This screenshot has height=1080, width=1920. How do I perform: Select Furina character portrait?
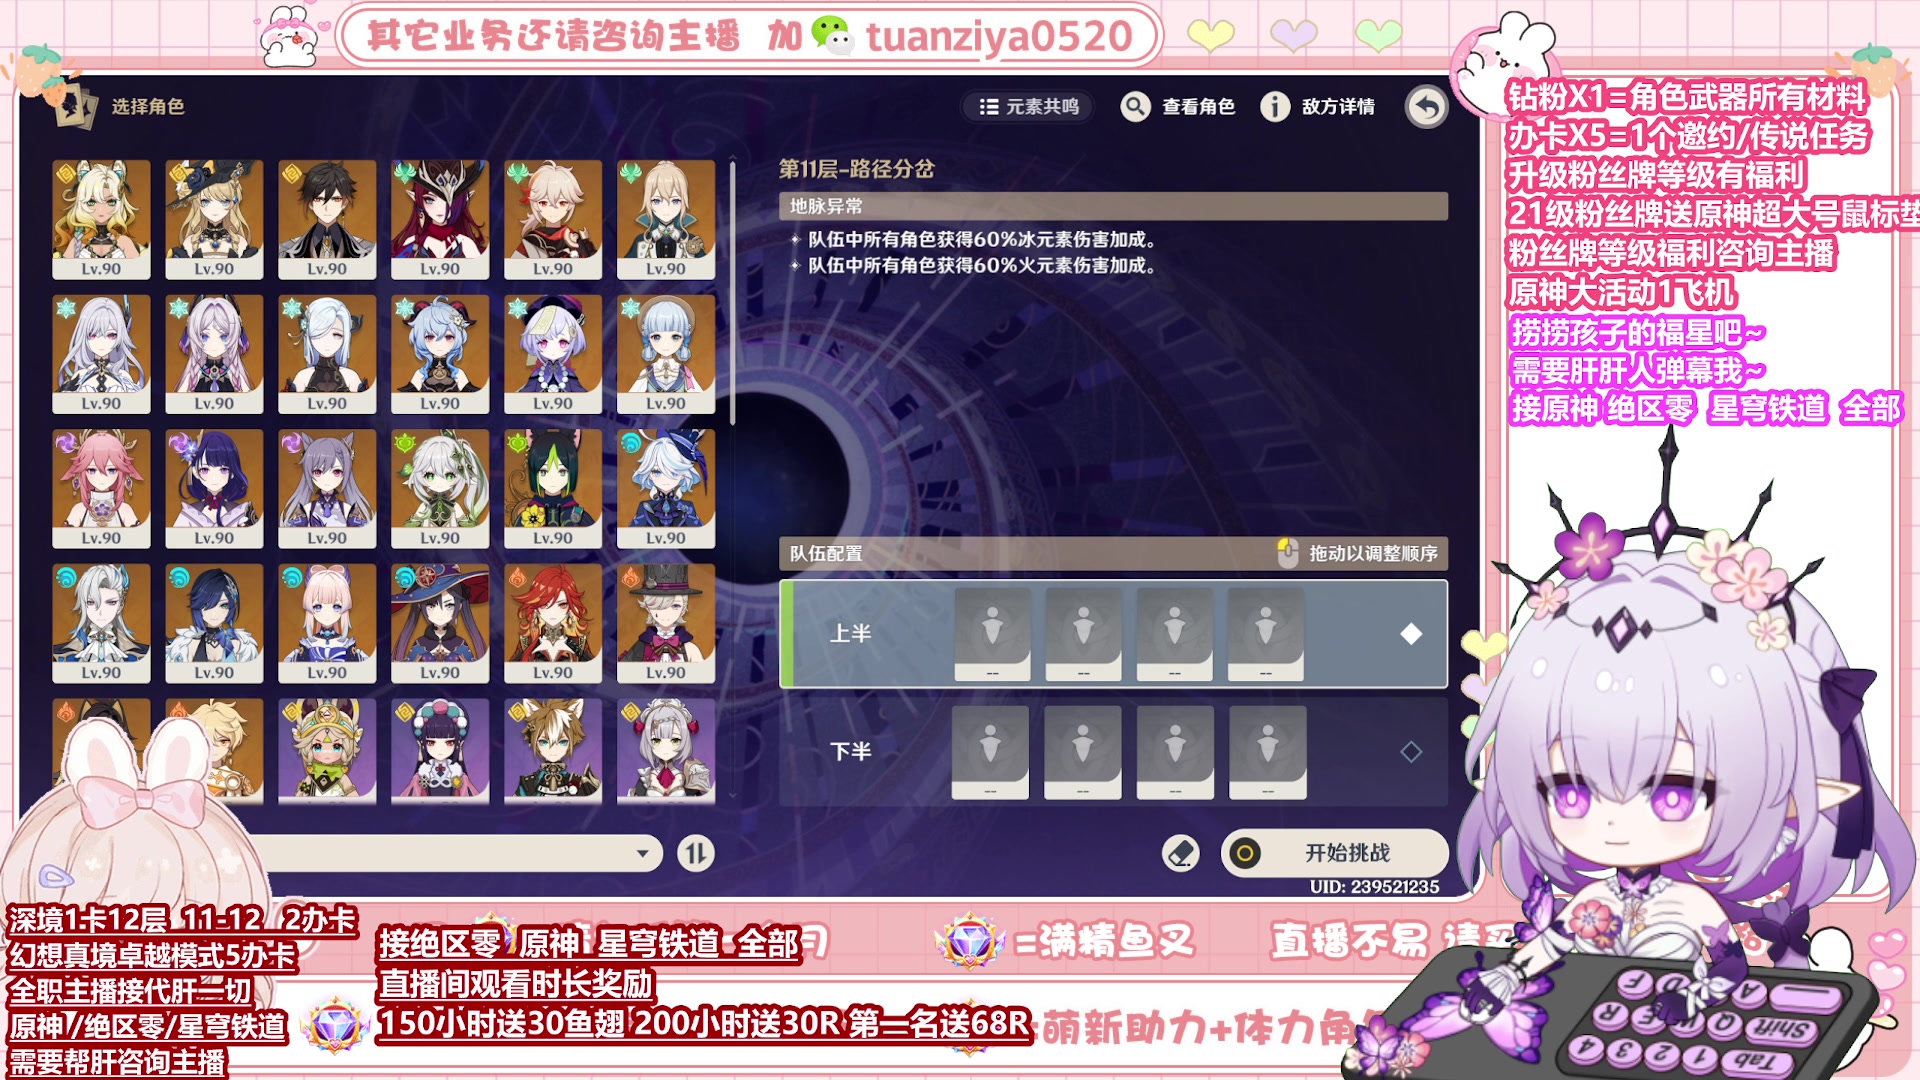pyautogui.click(x=666, y=489)
